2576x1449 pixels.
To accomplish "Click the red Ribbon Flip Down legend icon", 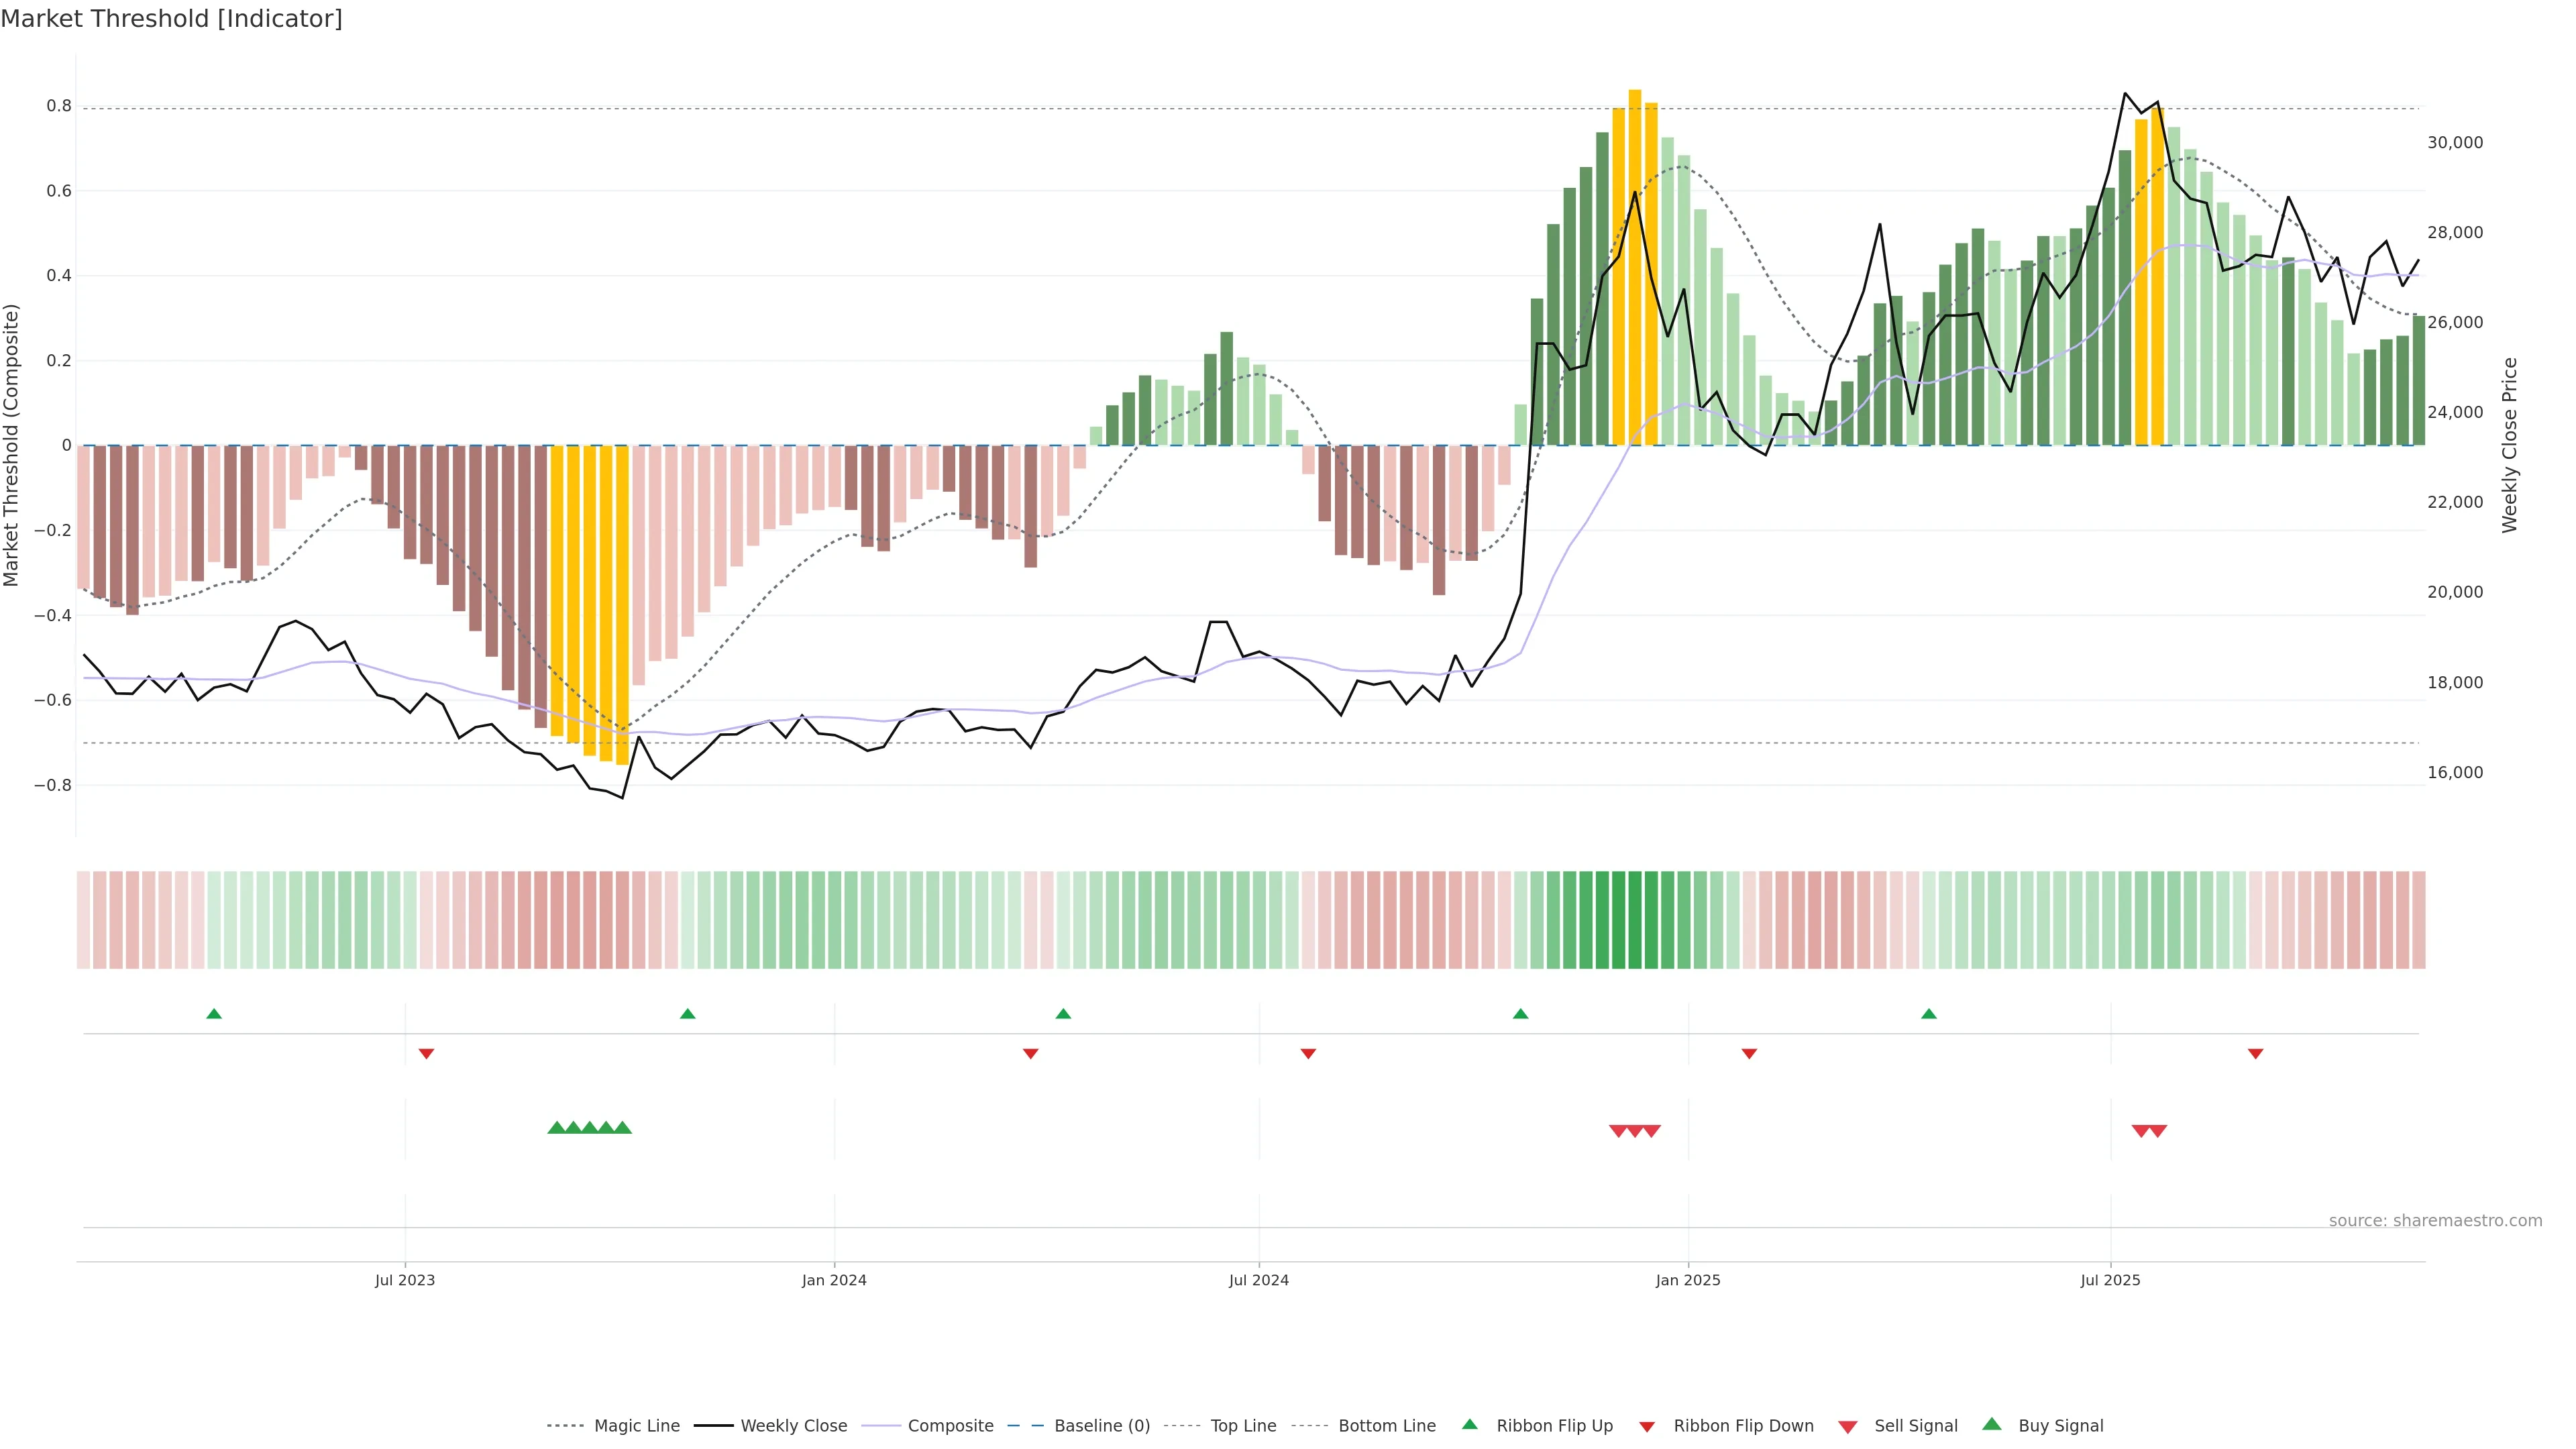I will point(1646,1427).
